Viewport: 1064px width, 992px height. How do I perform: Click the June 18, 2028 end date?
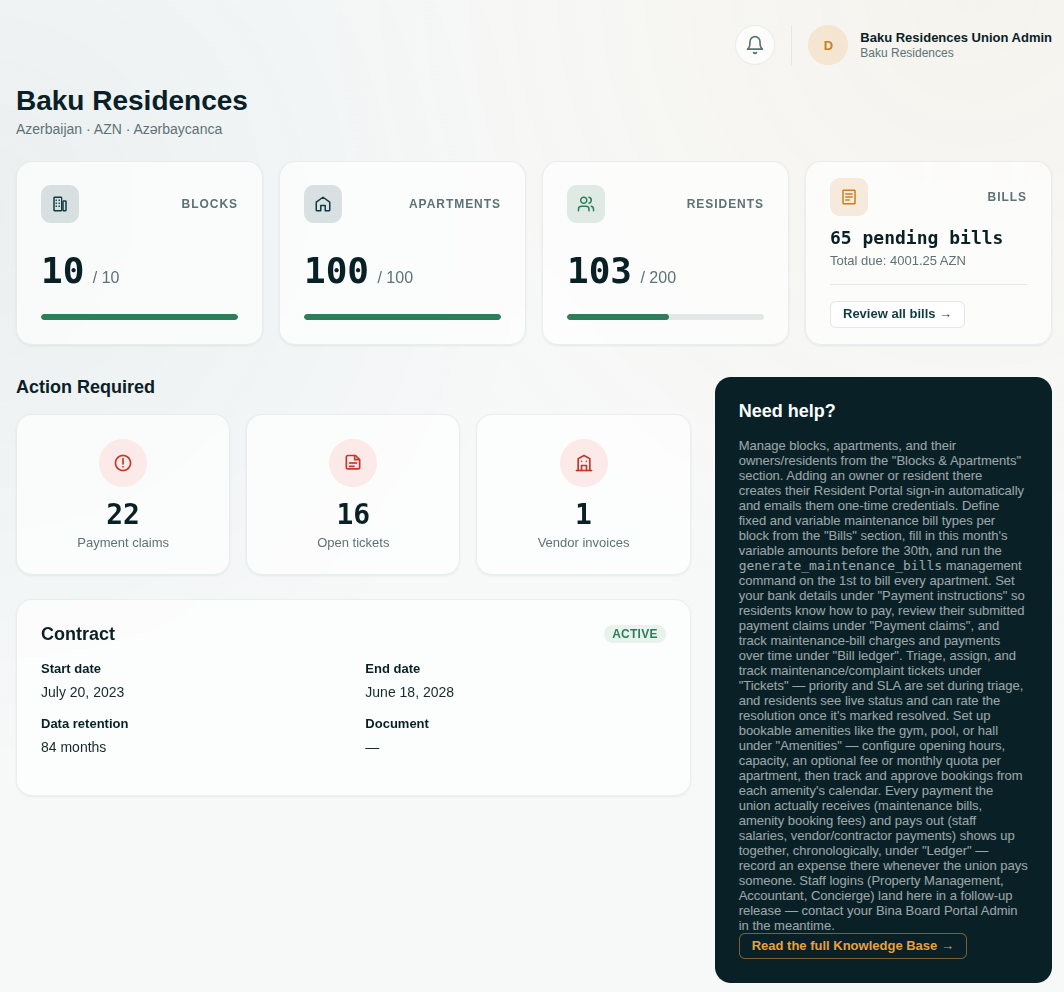click(409, 692)
